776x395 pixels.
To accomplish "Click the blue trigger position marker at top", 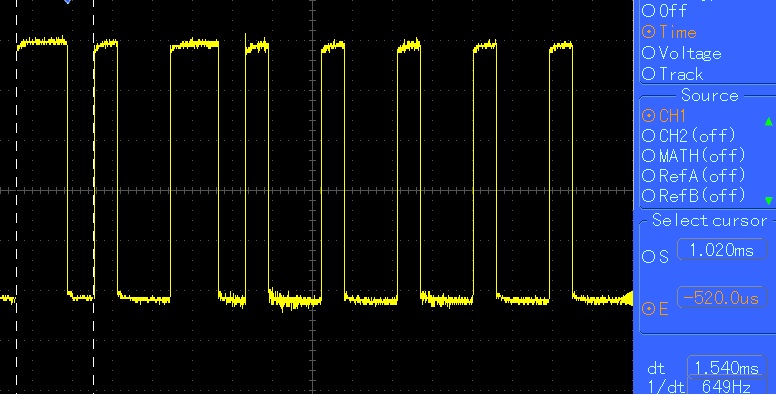I will (x=68, y=1).
